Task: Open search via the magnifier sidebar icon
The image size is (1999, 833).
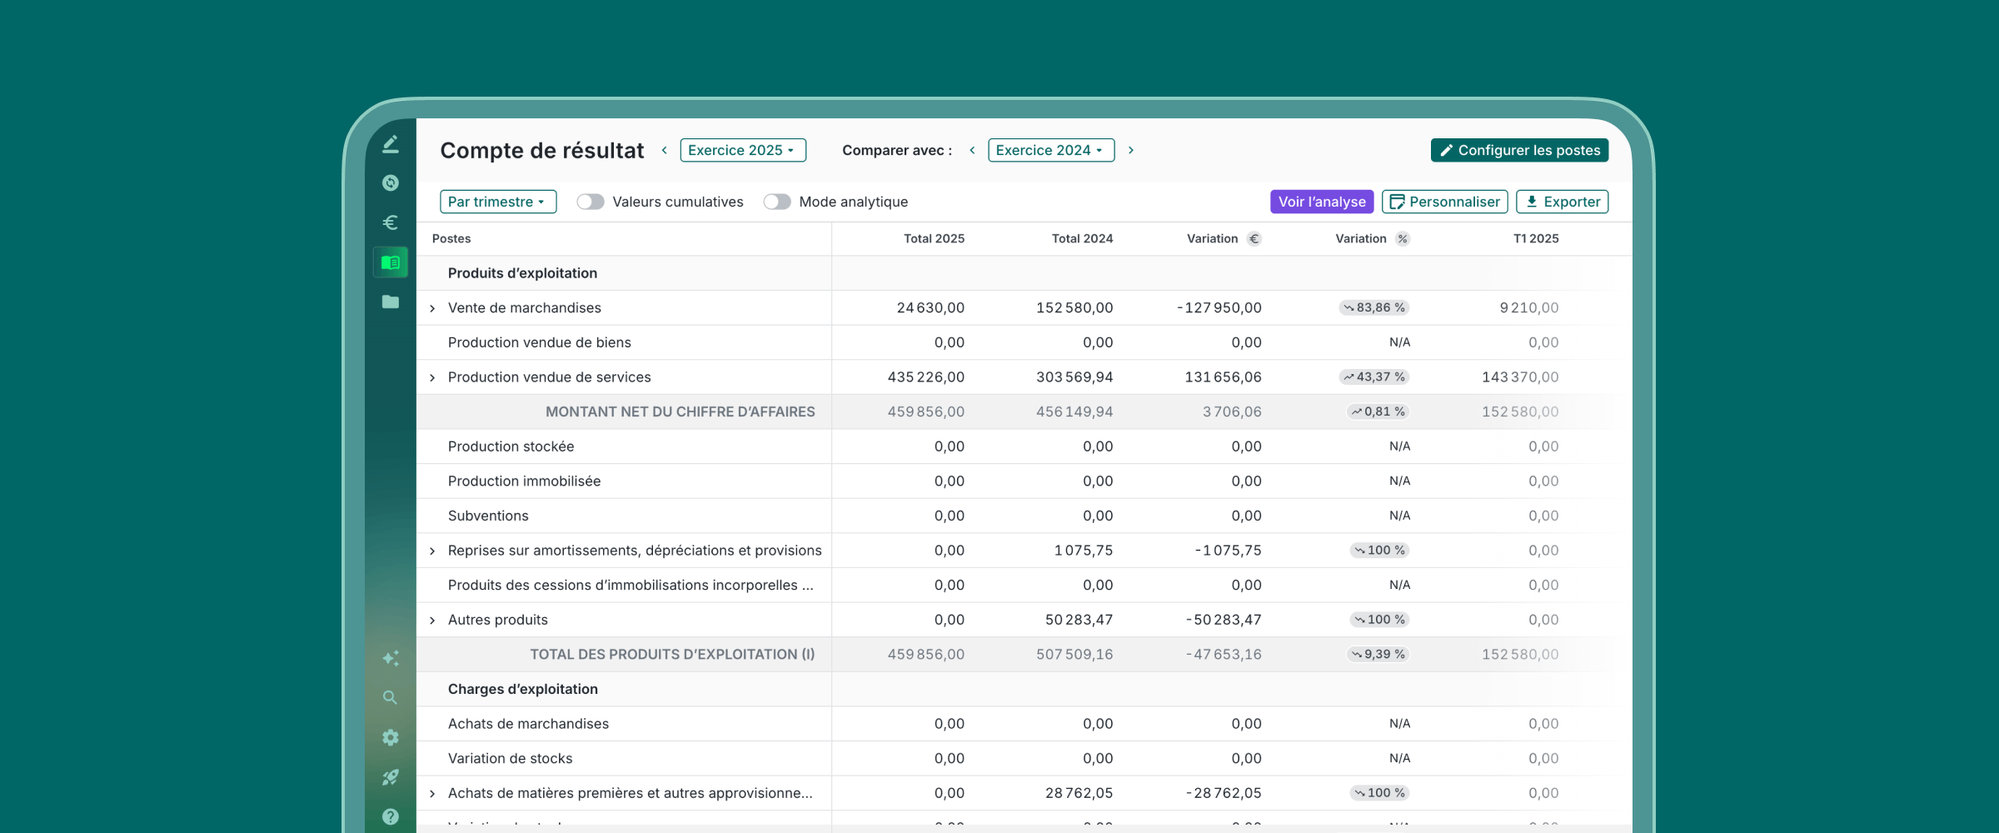Action: click(x=390, y=698)
